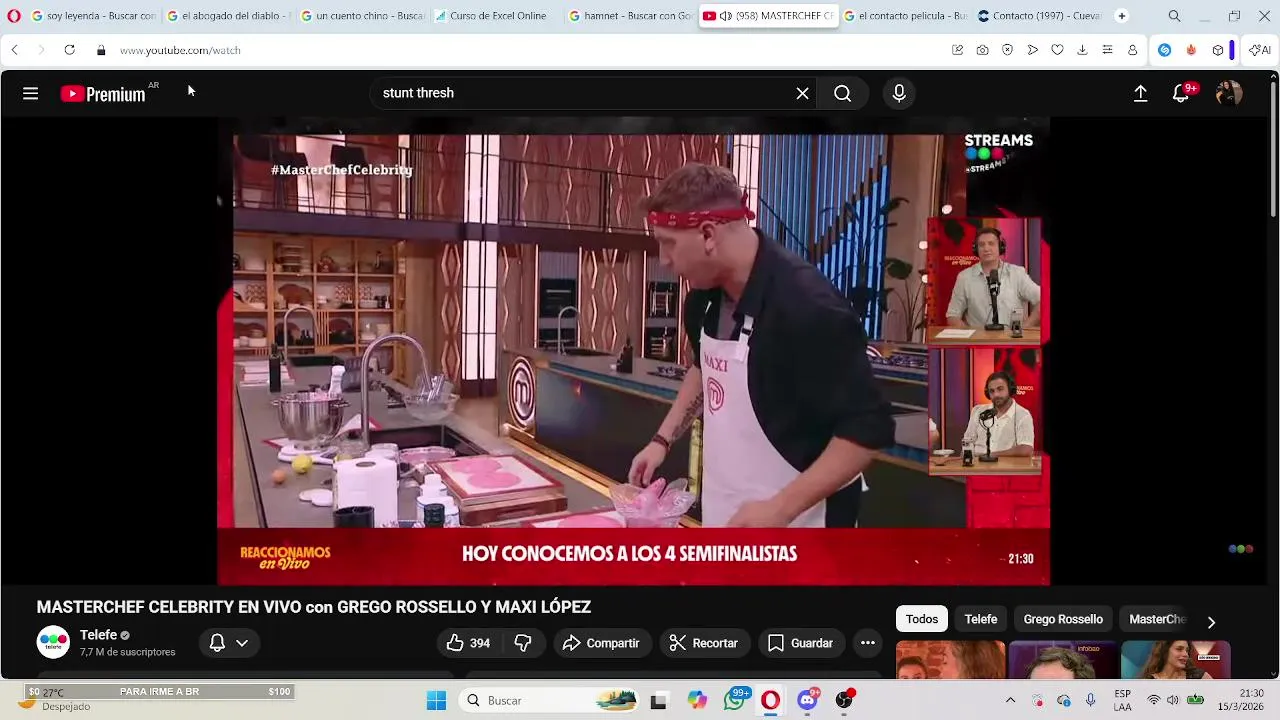Viewport: 1280px width, 720px height.
Task: Save the video with Guardar
Action: pos(801,643)
